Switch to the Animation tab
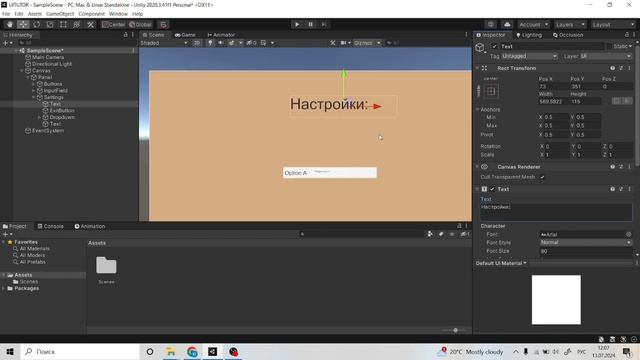Viewport: 640px width, 360px height. [90, 226]
